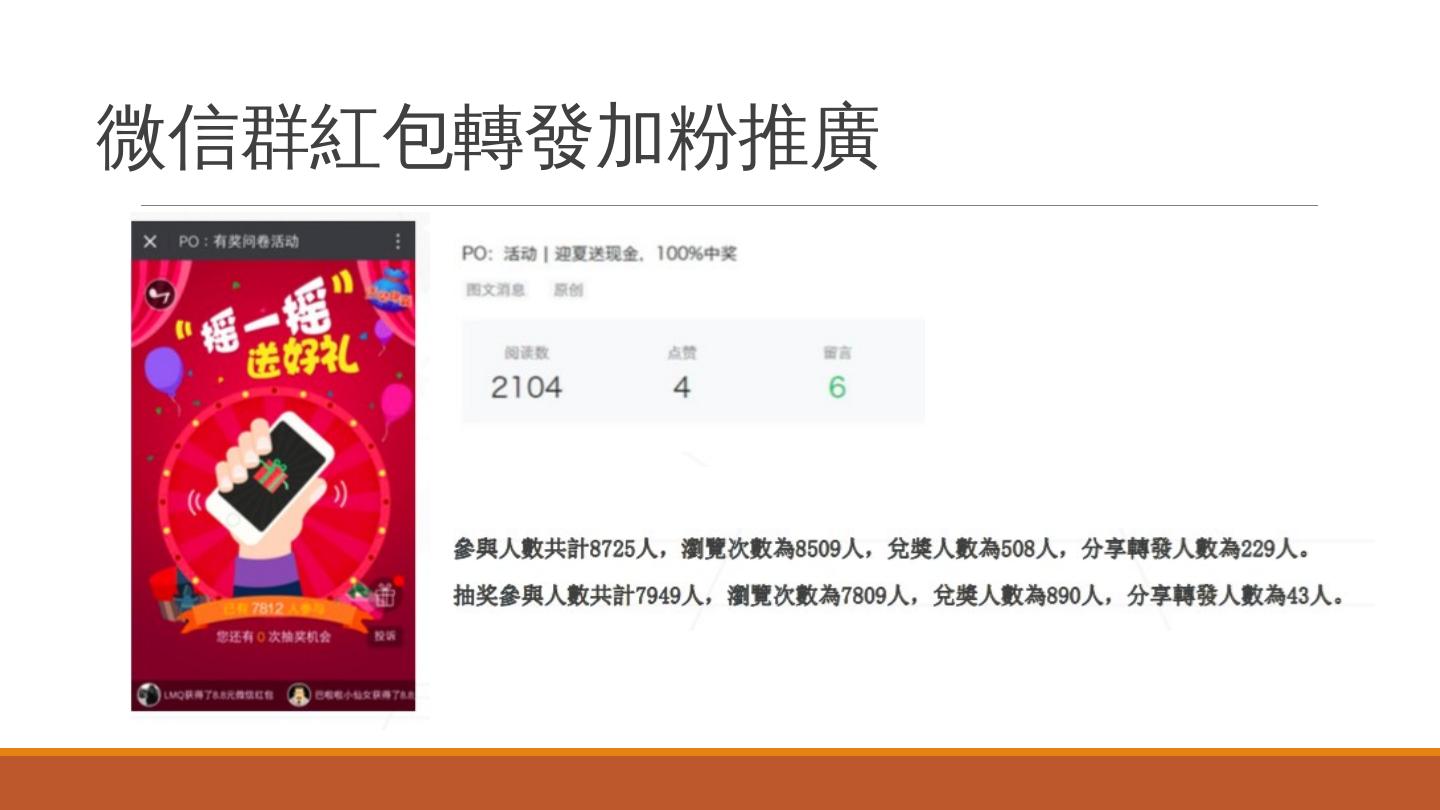Tap the round logo icon at top left

coord(160,294)
